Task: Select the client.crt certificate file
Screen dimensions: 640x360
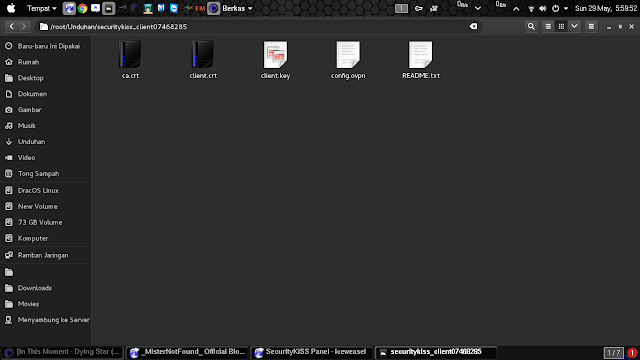Action: click(x=203, y=60)
